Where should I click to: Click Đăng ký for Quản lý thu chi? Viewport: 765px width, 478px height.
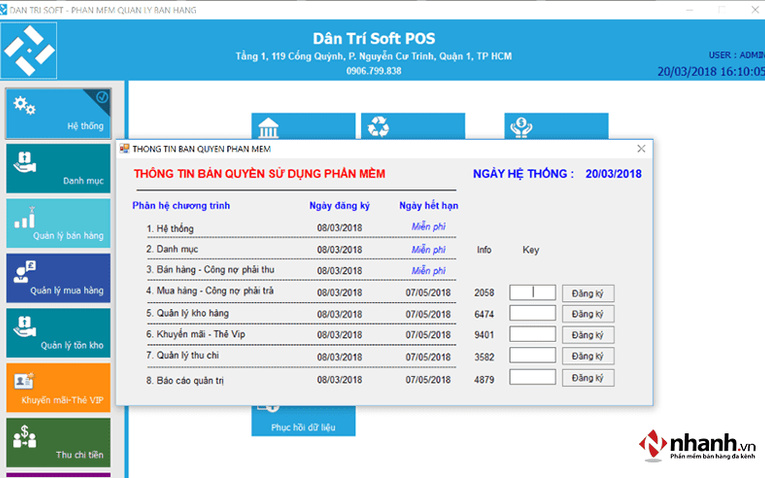click(x=588, y=356)
